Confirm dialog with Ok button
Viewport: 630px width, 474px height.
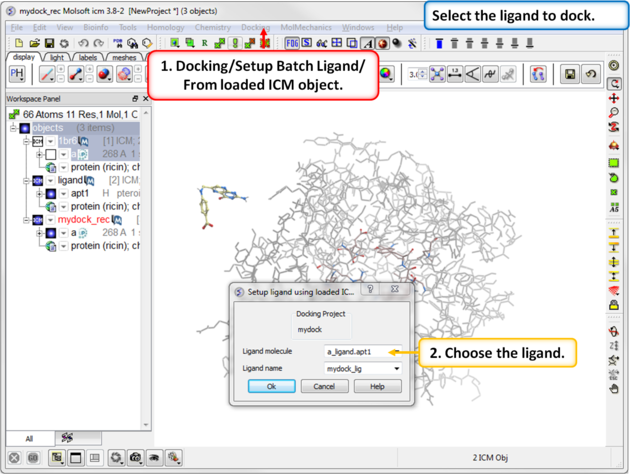pos(272,386)
